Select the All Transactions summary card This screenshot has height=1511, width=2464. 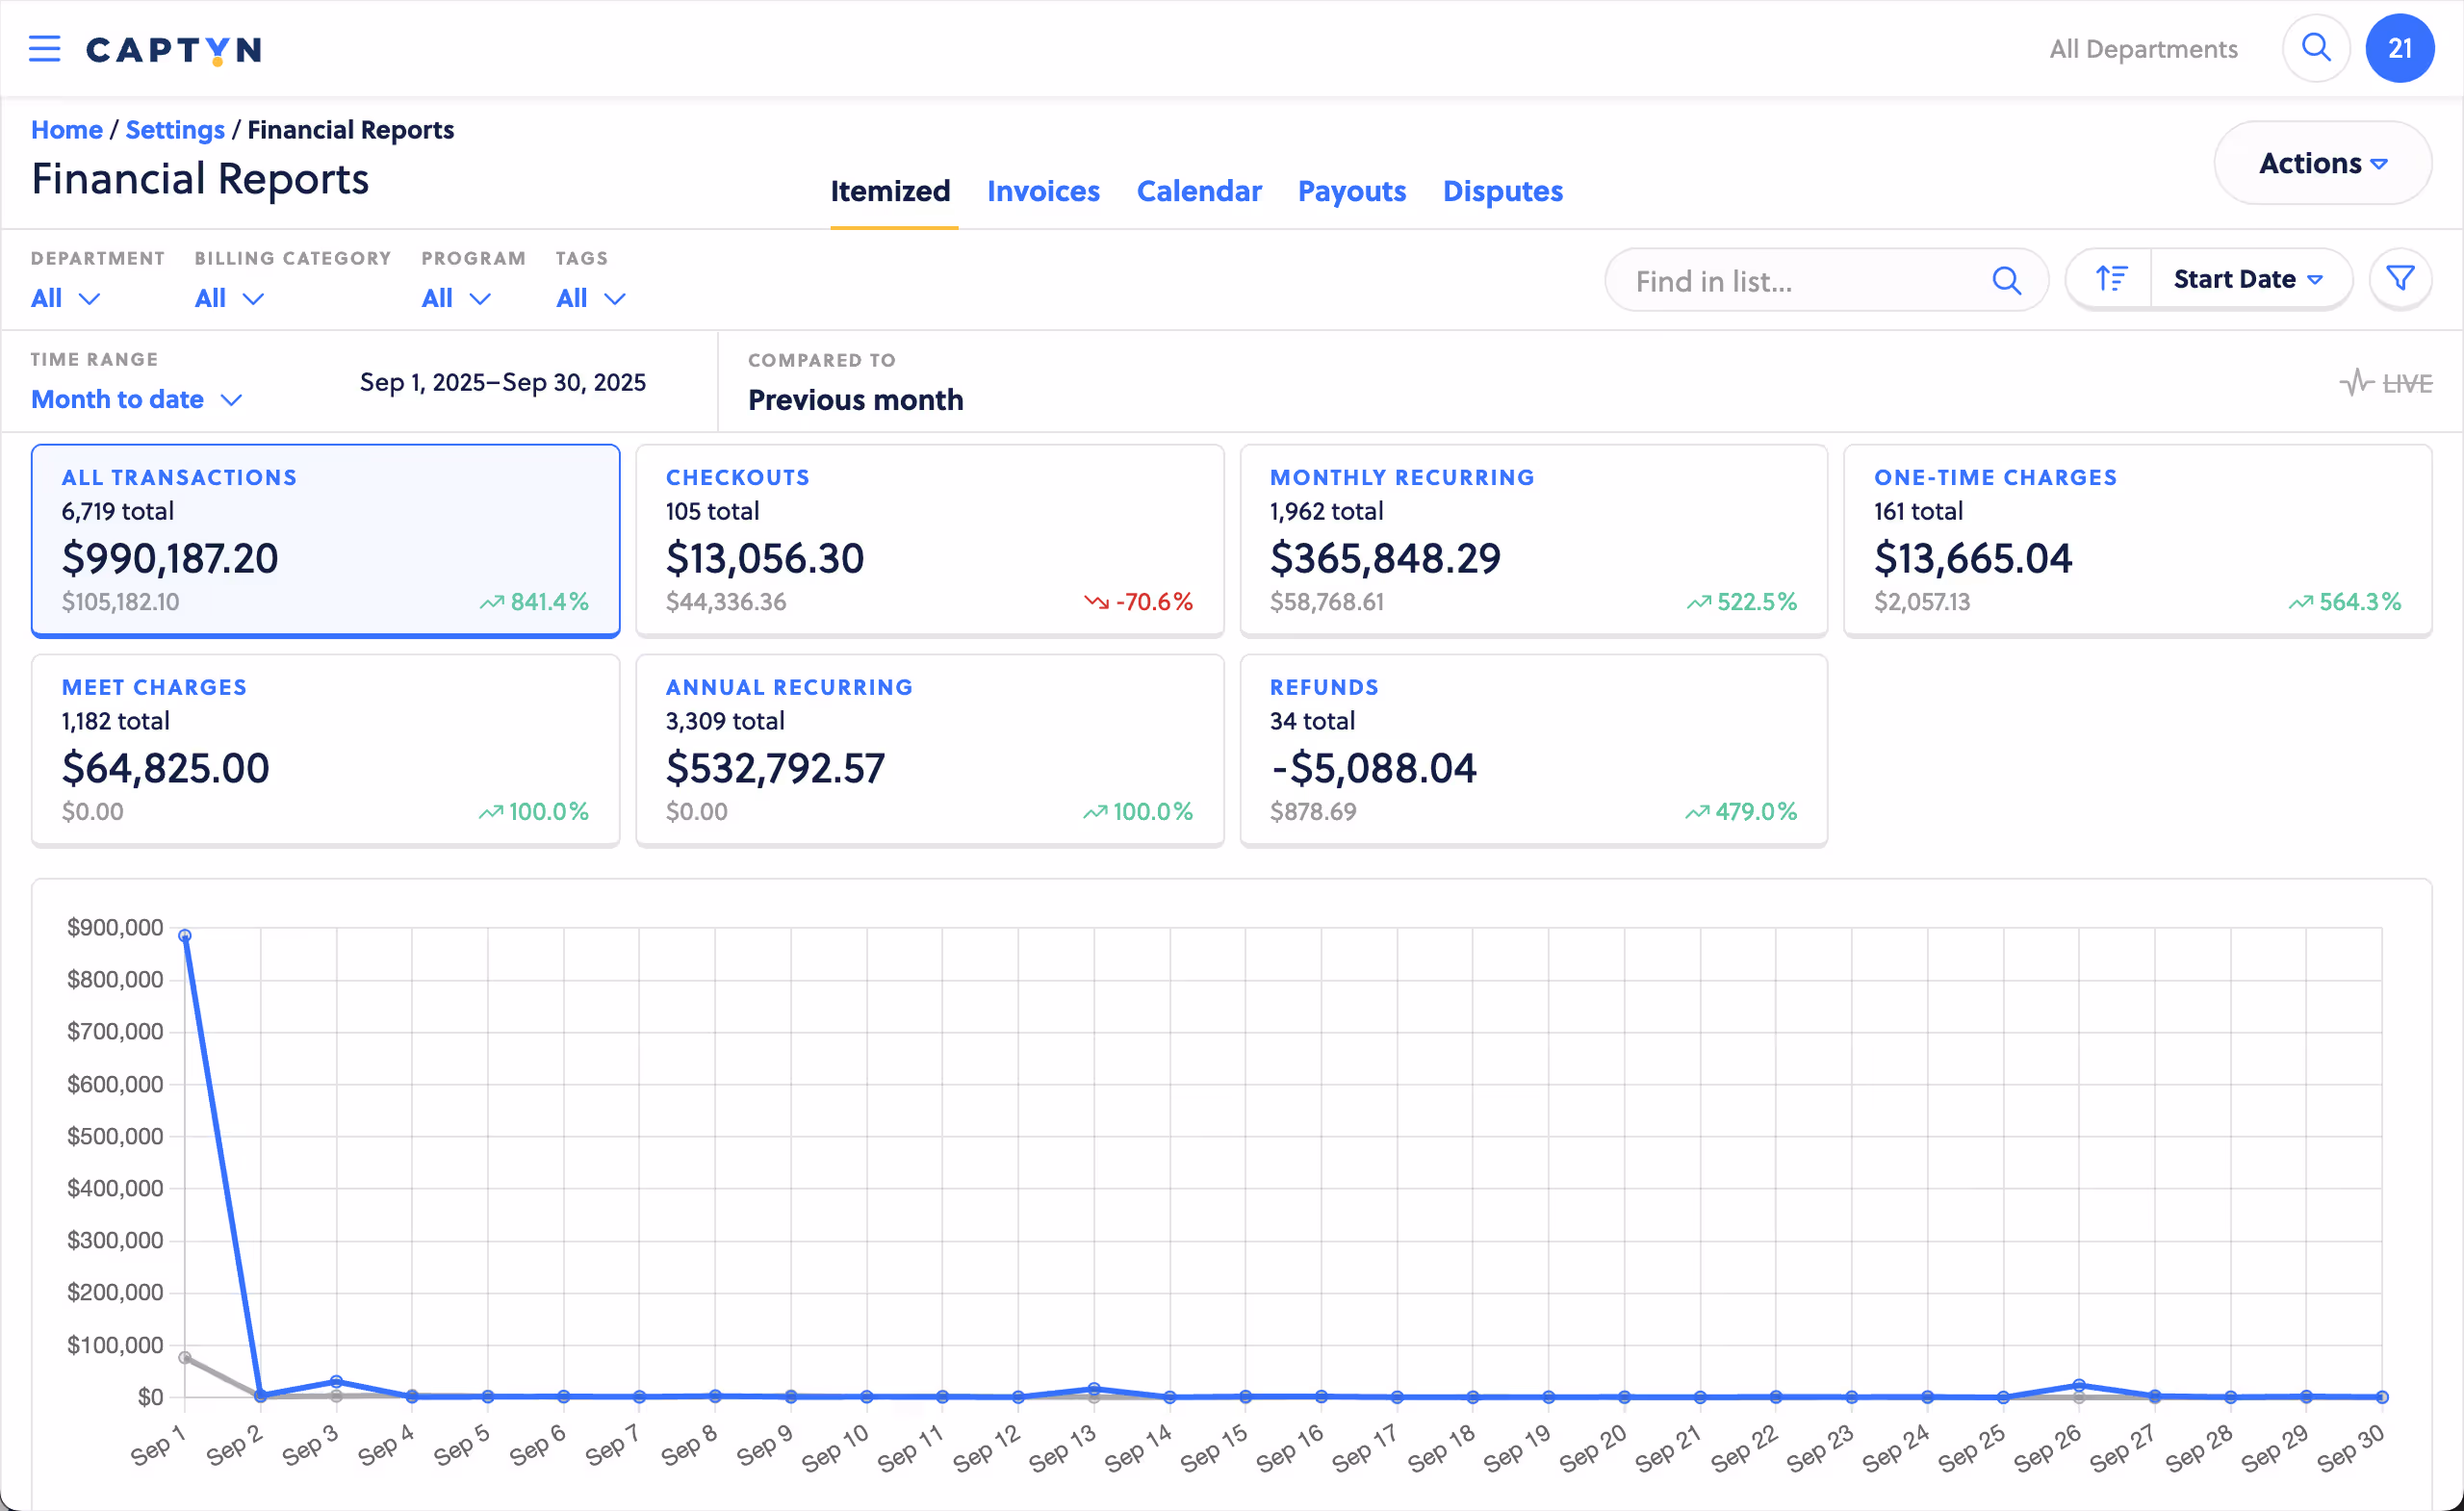pyautogui.click(x=325, y=540)
